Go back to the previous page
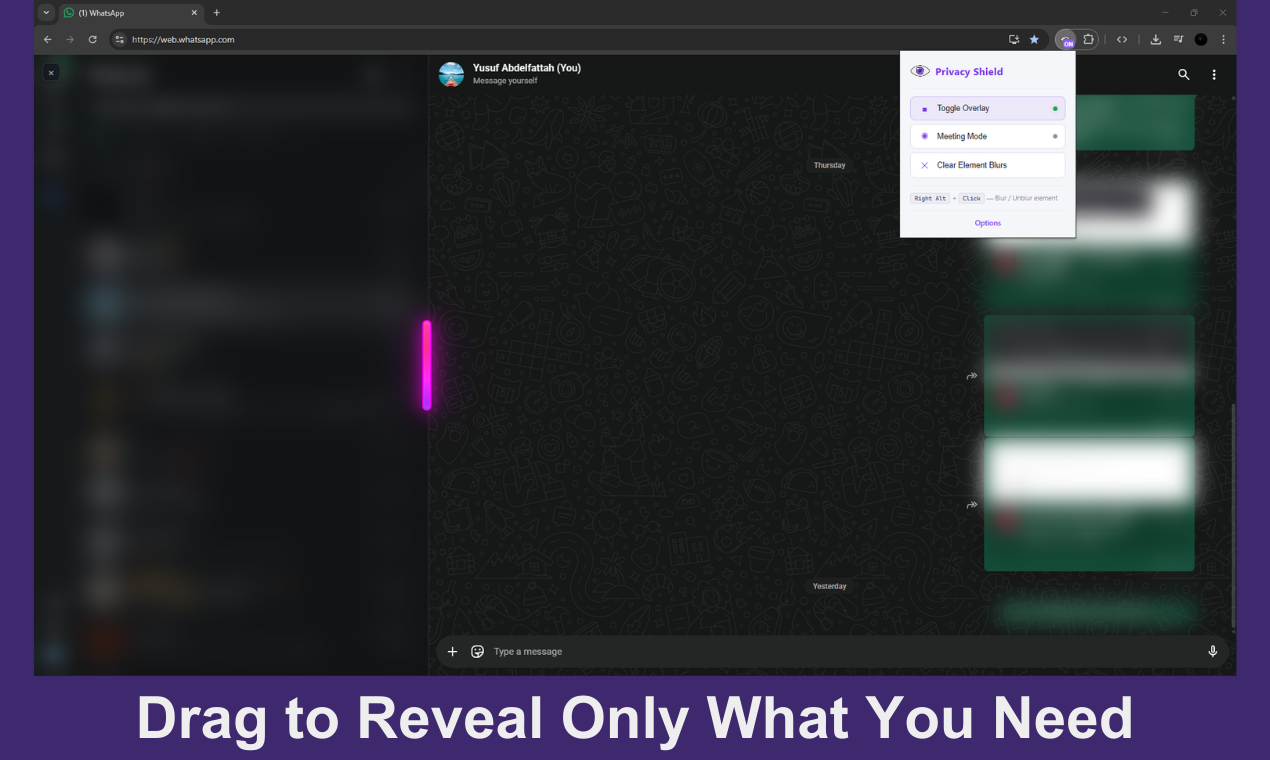Image resolution: width=1270 pixels, height=760 pixels. (47, 39)
